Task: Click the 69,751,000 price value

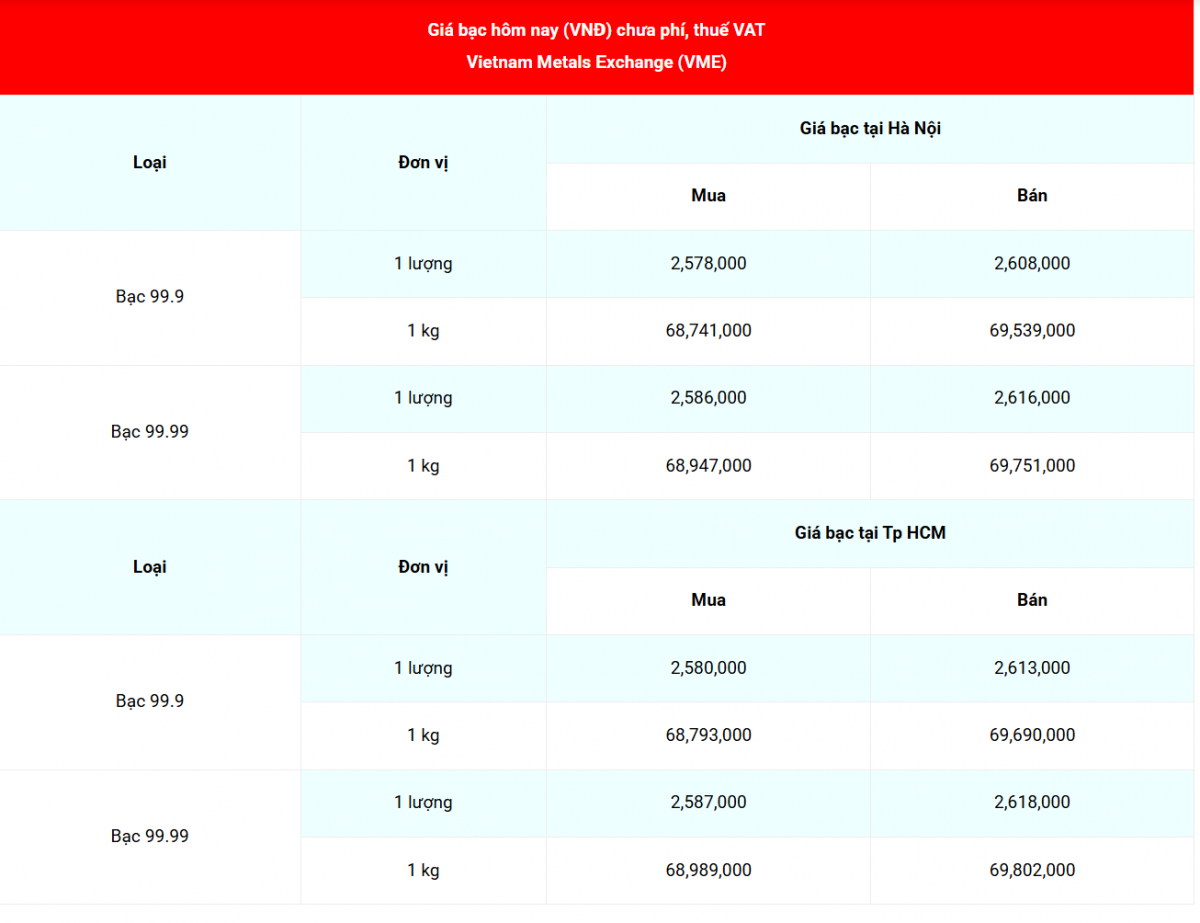Action: 1032,466
